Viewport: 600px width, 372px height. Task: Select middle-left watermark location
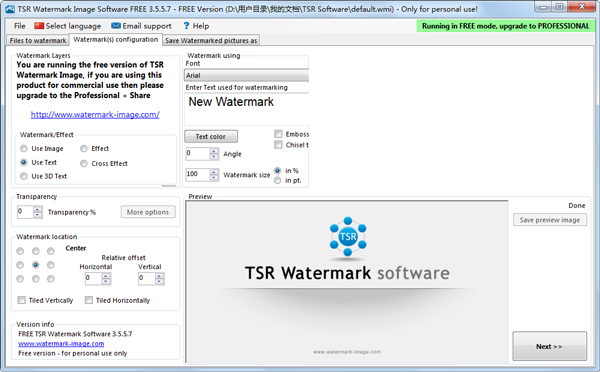20,265
